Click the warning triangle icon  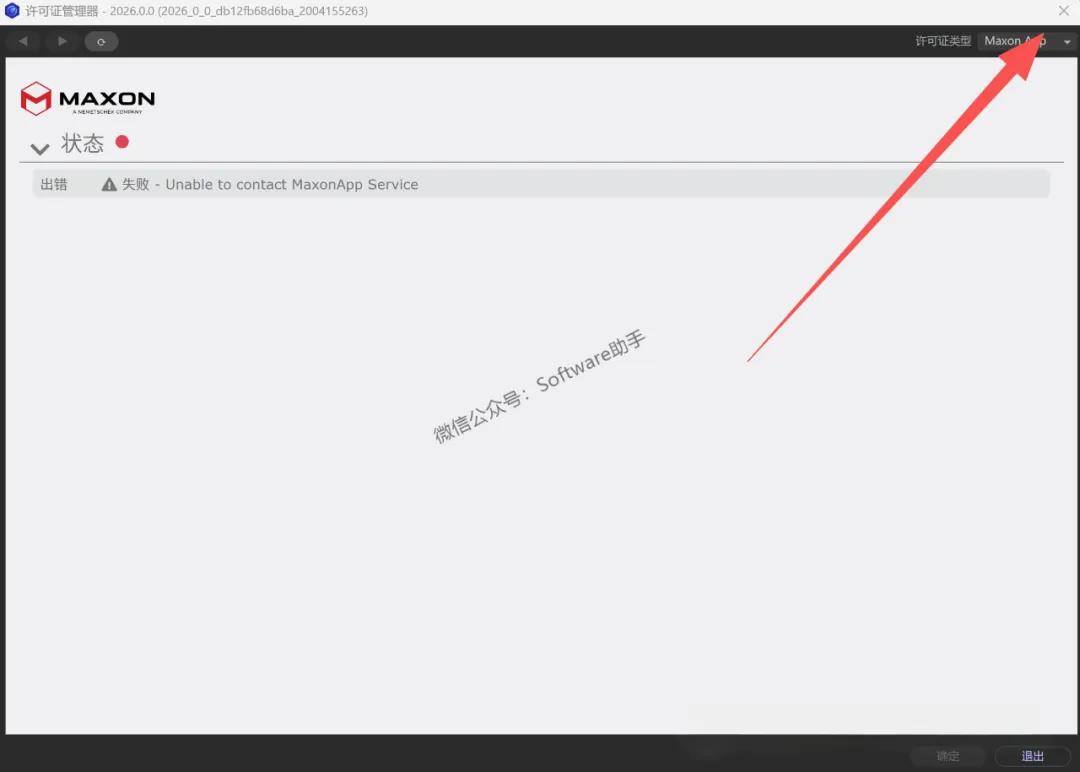click(x=109, y=185)
